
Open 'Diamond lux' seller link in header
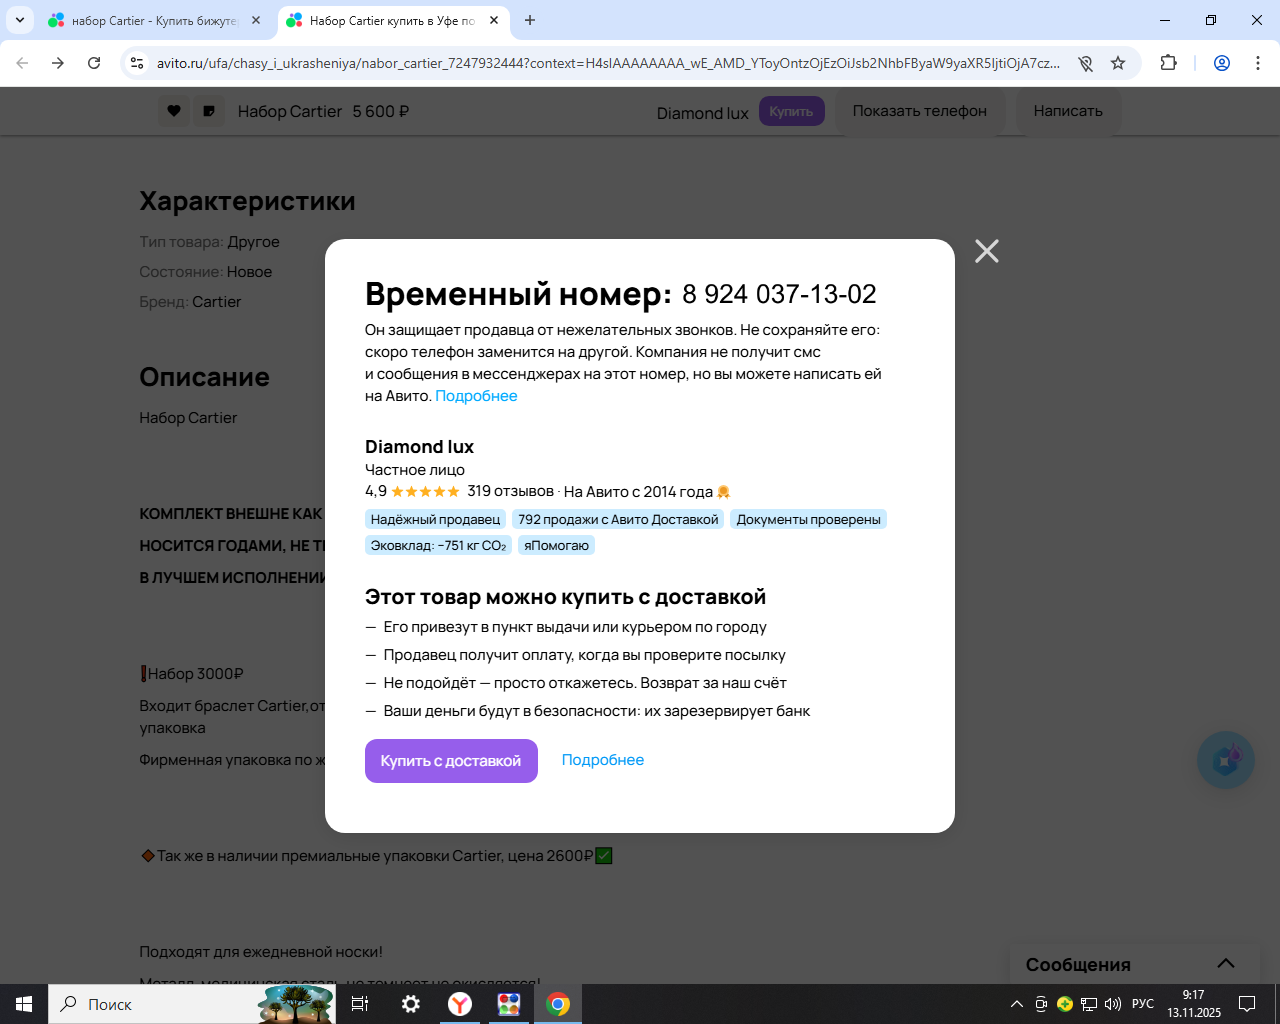pos(702,113)
